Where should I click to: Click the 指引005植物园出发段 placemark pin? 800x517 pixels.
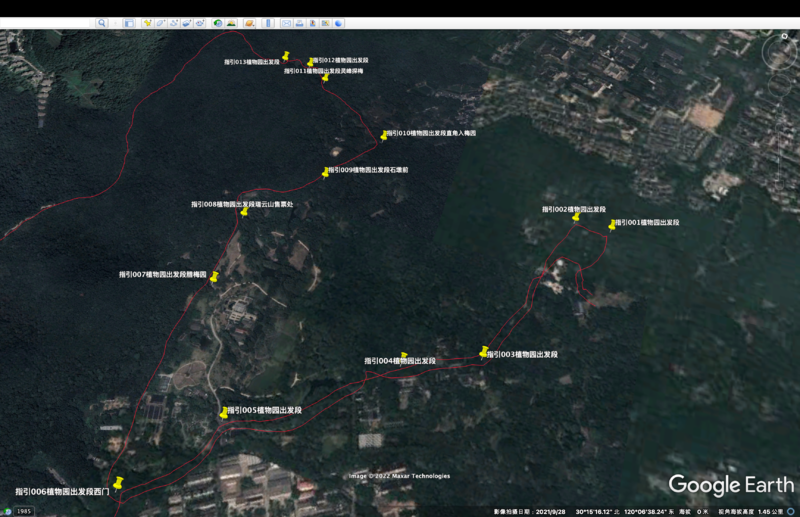pyautogui.click(x=223, y=412)
